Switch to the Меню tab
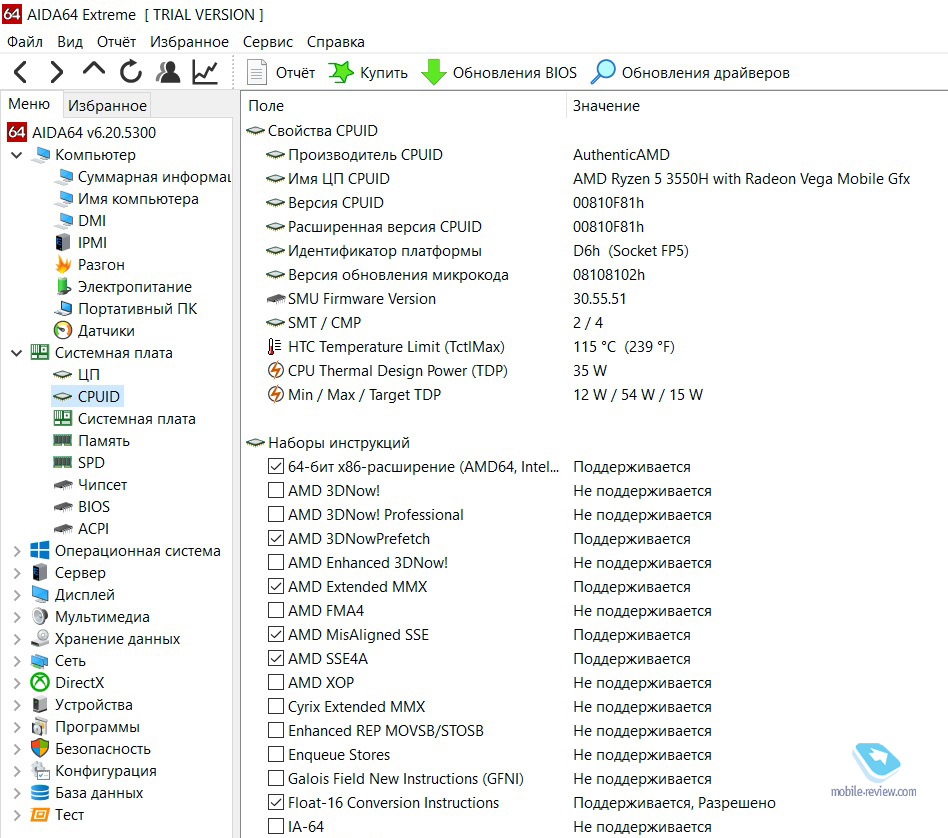Screen dimensions: 948x838 pyautogui.click(x=29, y=104)
